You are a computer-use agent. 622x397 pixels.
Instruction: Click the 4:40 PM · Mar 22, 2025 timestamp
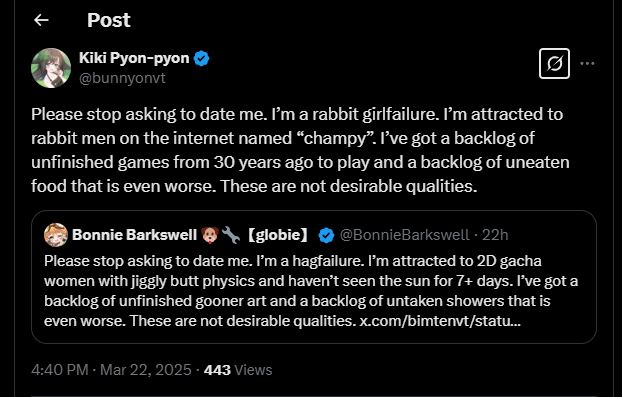[x=111, y=370]
